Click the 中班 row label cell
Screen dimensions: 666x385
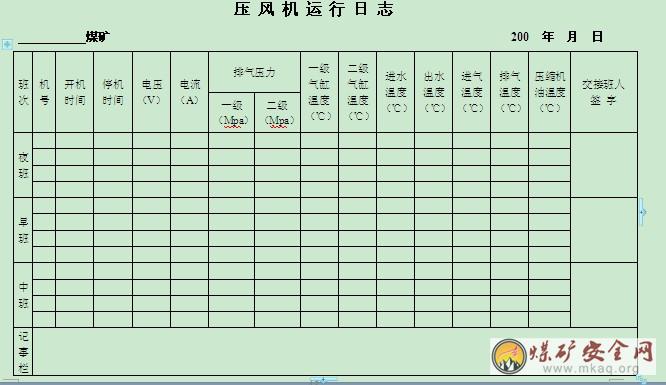click(23, 295)
